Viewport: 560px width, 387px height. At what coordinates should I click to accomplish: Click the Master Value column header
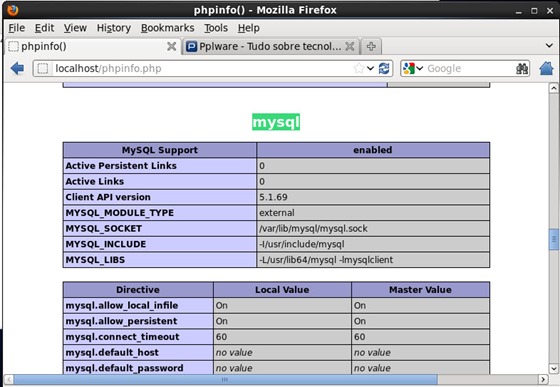point(420,290)
